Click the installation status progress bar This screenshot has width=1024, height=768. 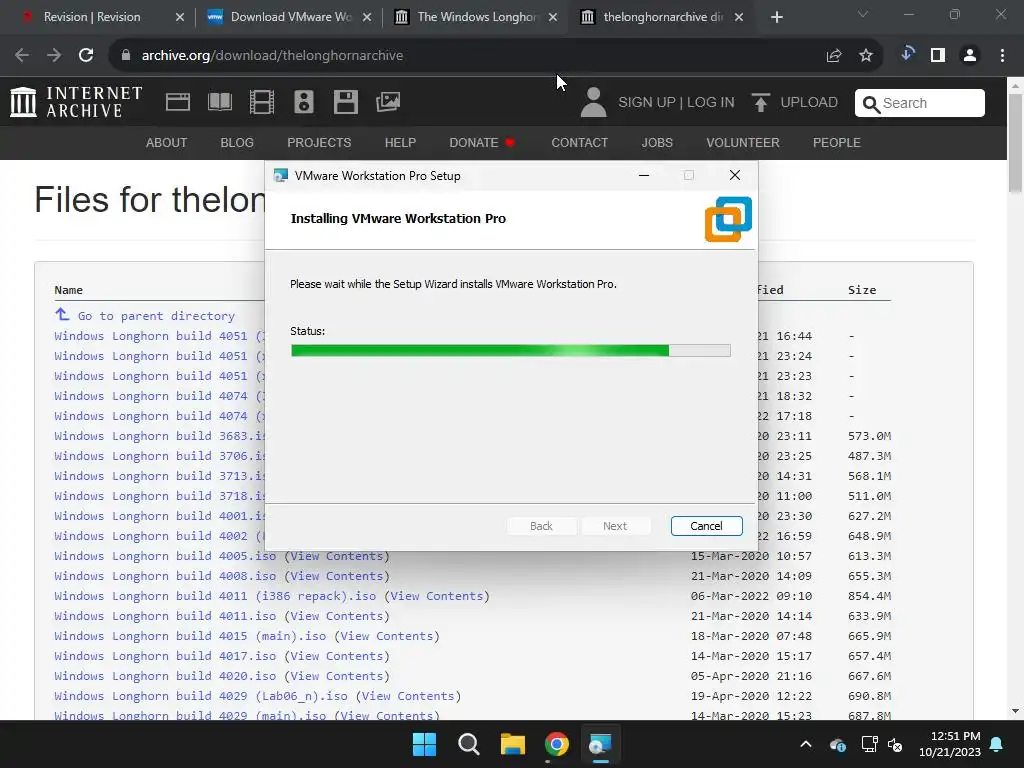tap(511, 351)
